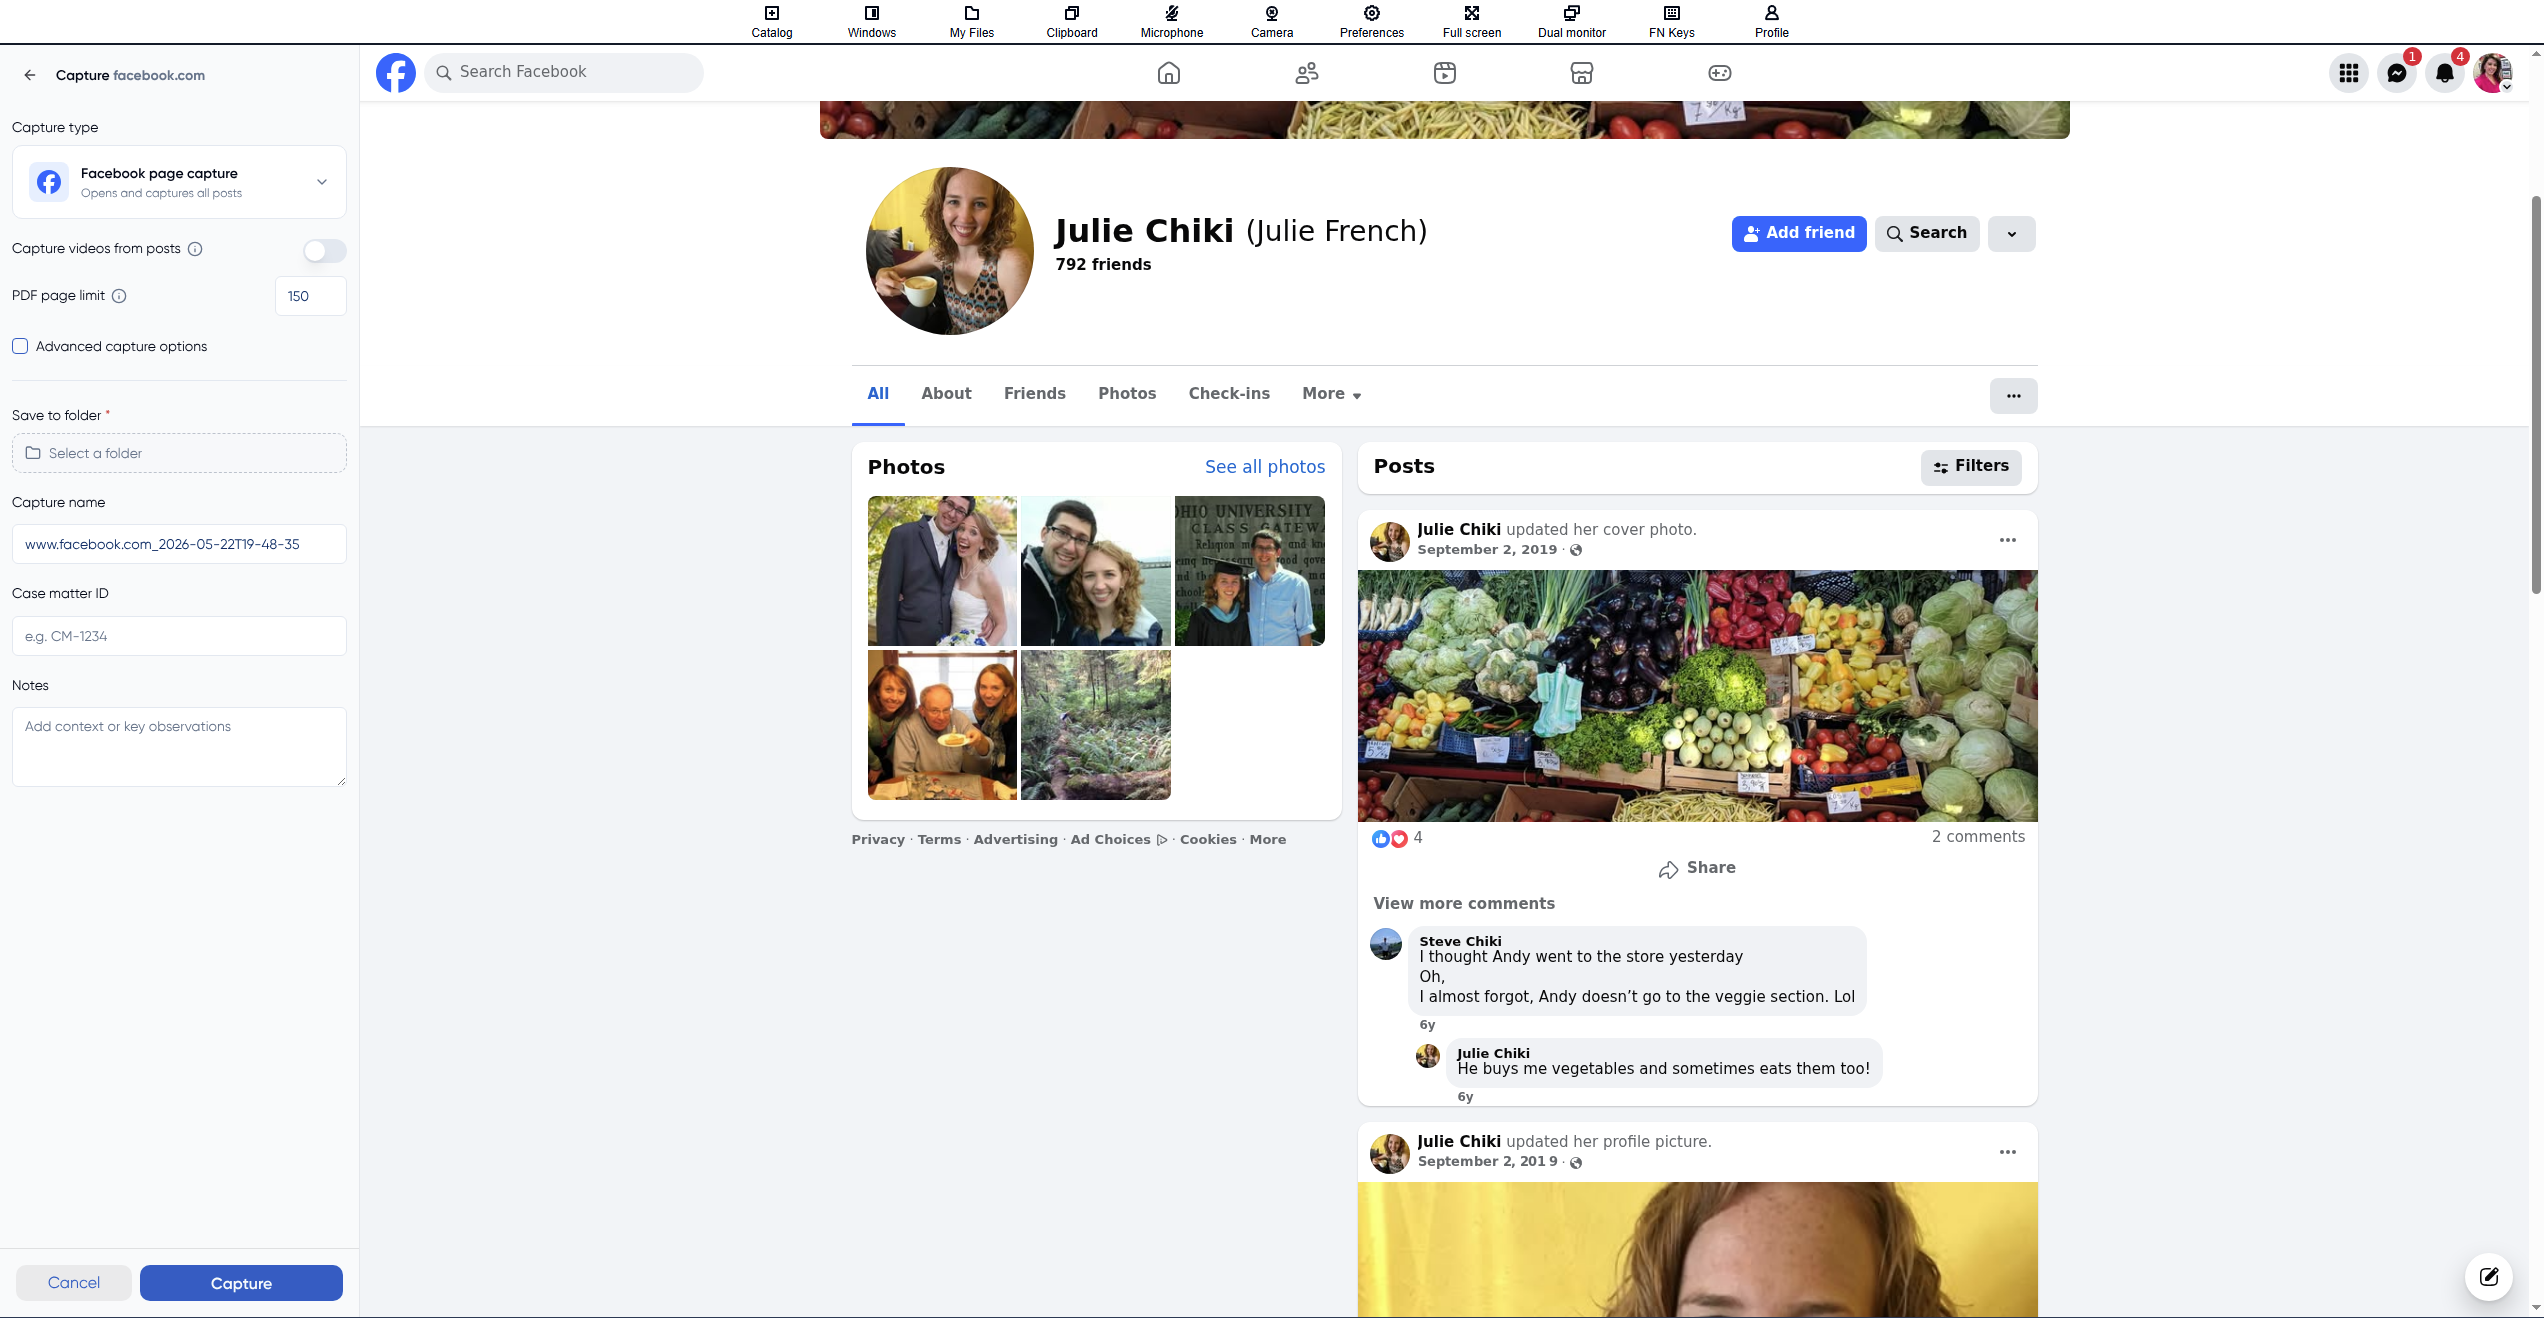Click the profile Search button
This screenshot has height=1318, width=2544.
(1927, 234)
